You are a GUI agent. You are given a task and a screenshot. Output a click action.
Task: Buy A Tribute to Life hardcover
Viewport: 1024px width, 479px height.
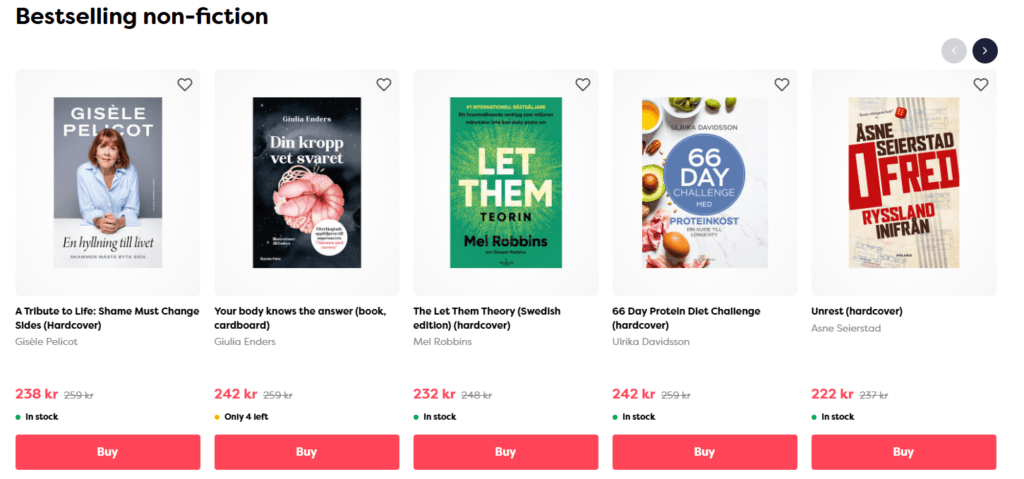coord(108,452)
